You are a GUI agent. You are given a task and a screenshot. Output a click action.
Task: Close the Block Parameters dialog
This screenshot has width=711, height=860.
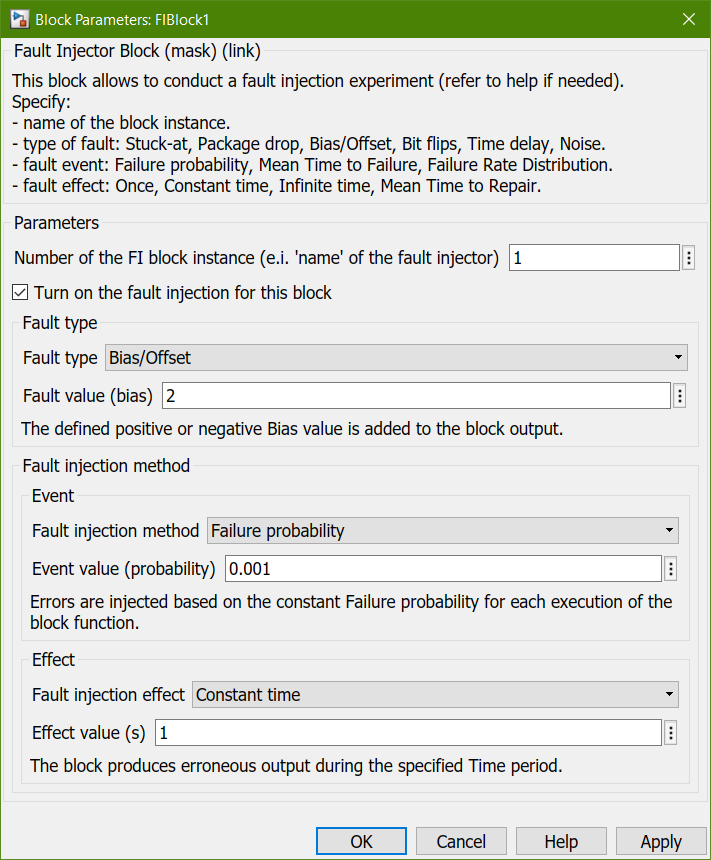pos(688,19)
